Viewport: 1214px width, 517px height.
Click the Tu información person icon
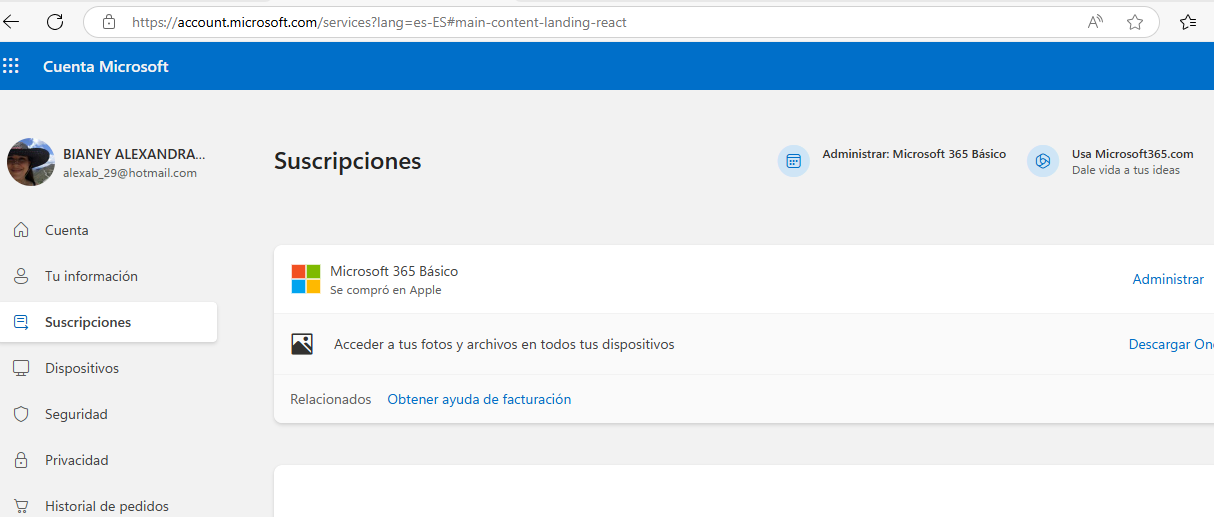[x=20, y=276]
